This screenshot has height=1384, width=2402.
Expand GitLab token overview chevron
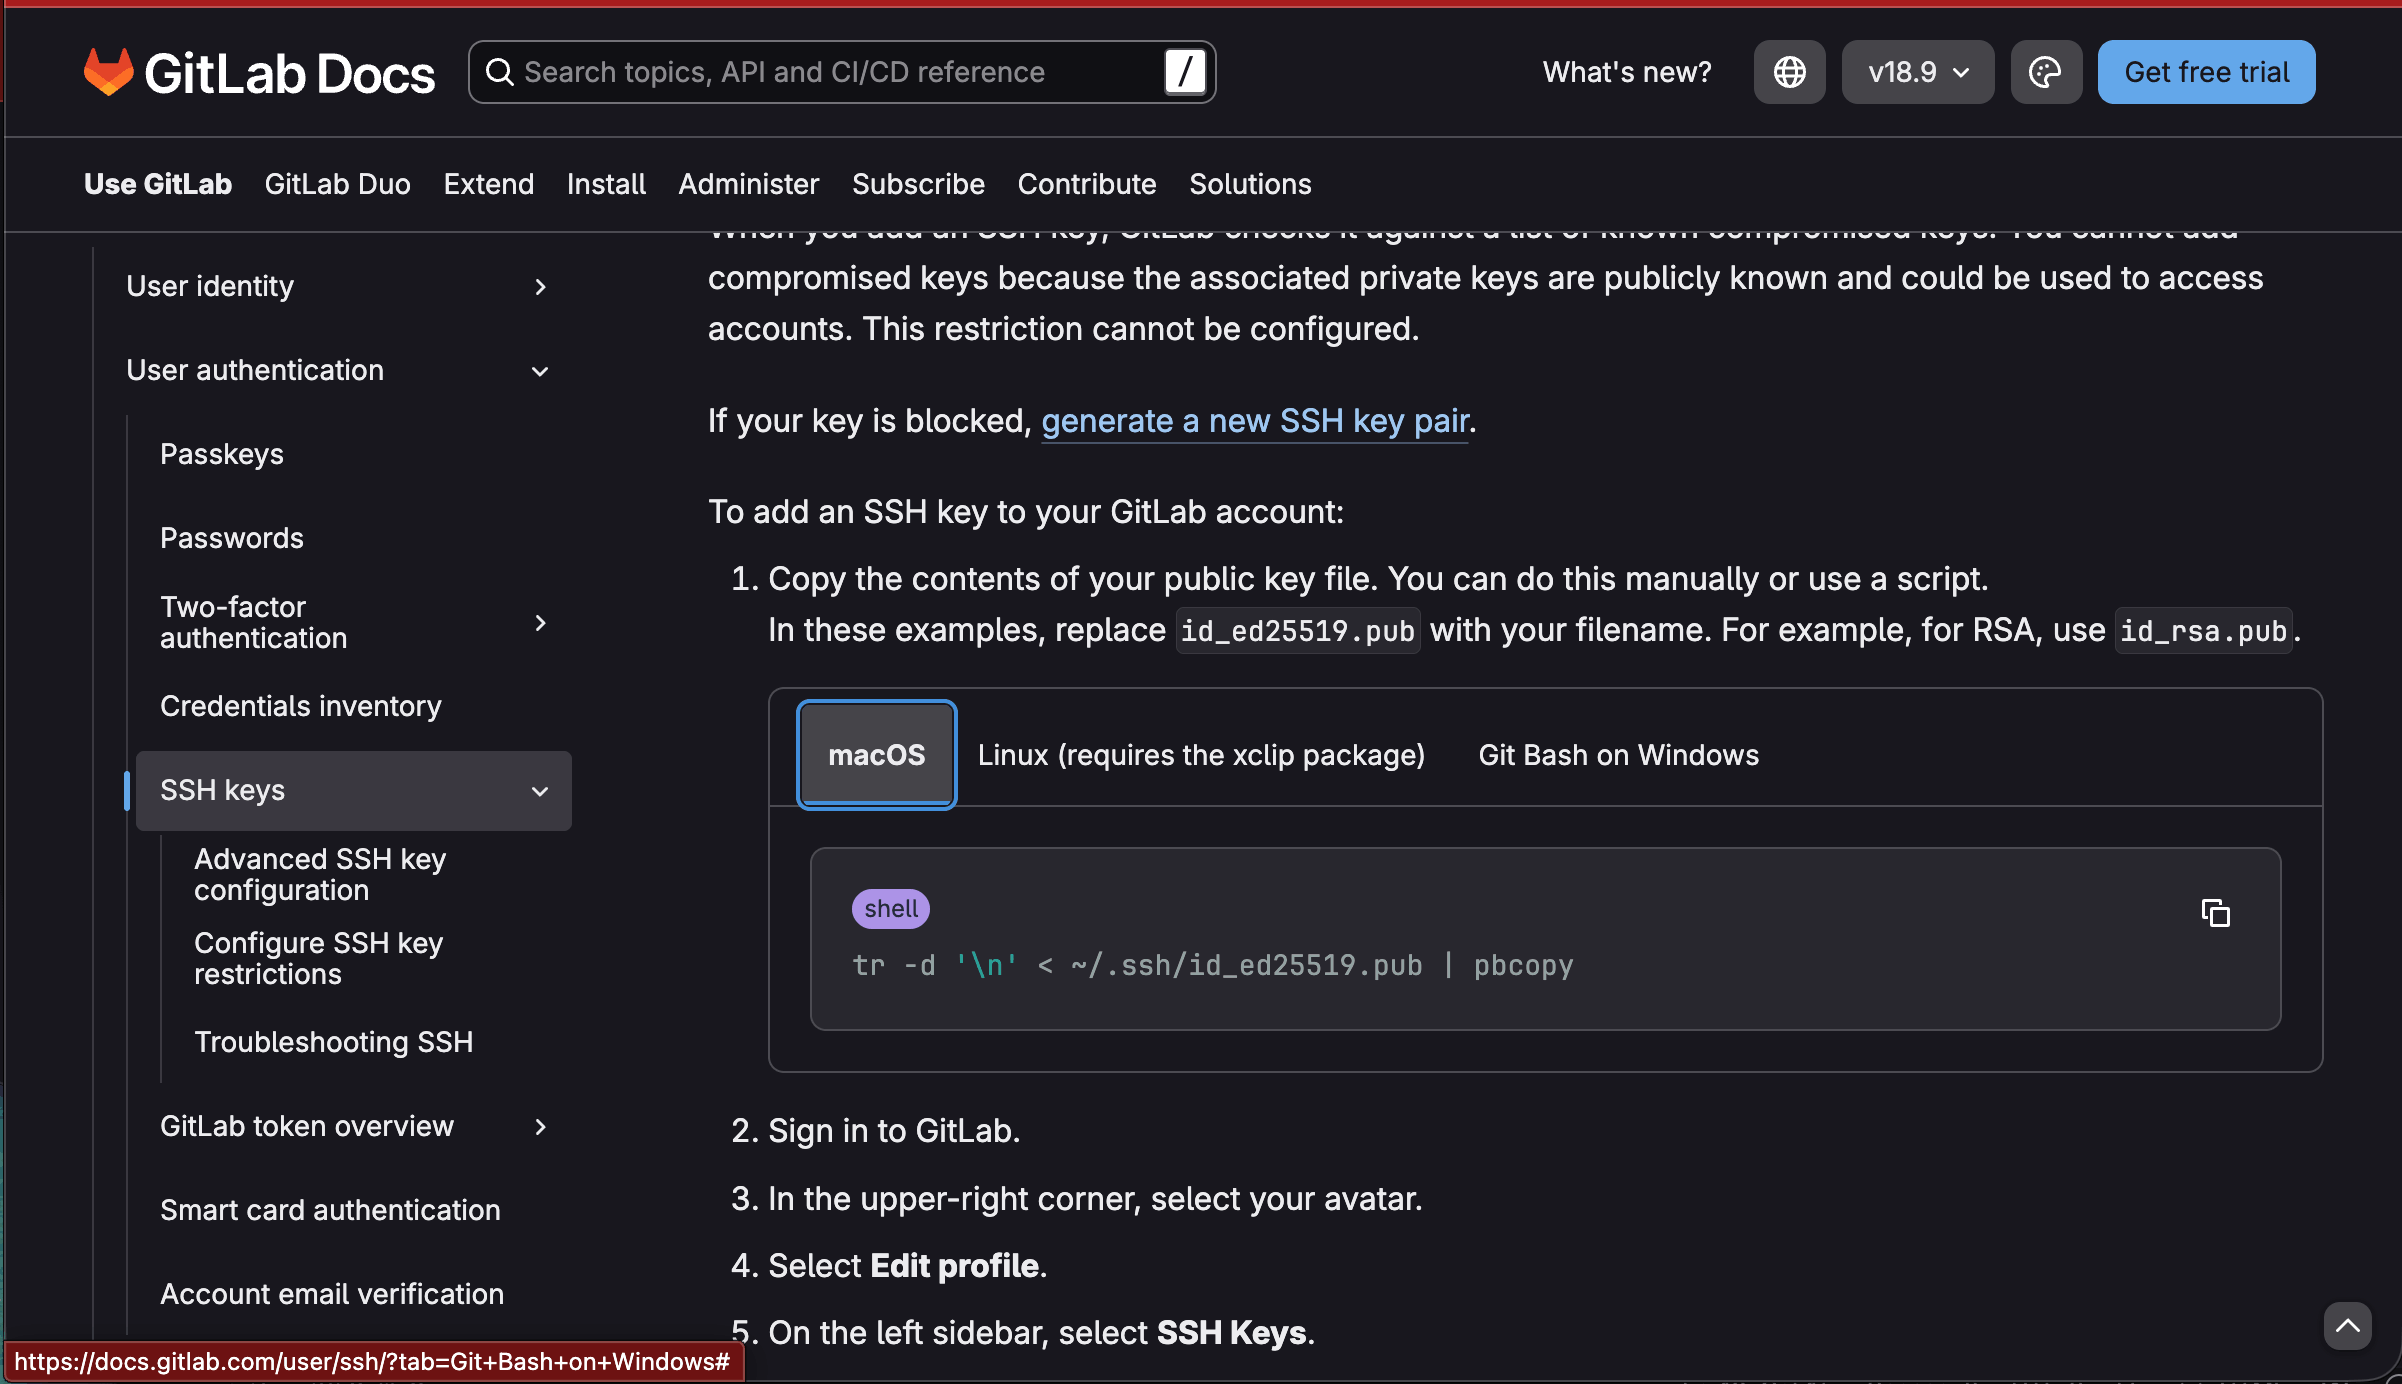click(x=540, y=1127)
